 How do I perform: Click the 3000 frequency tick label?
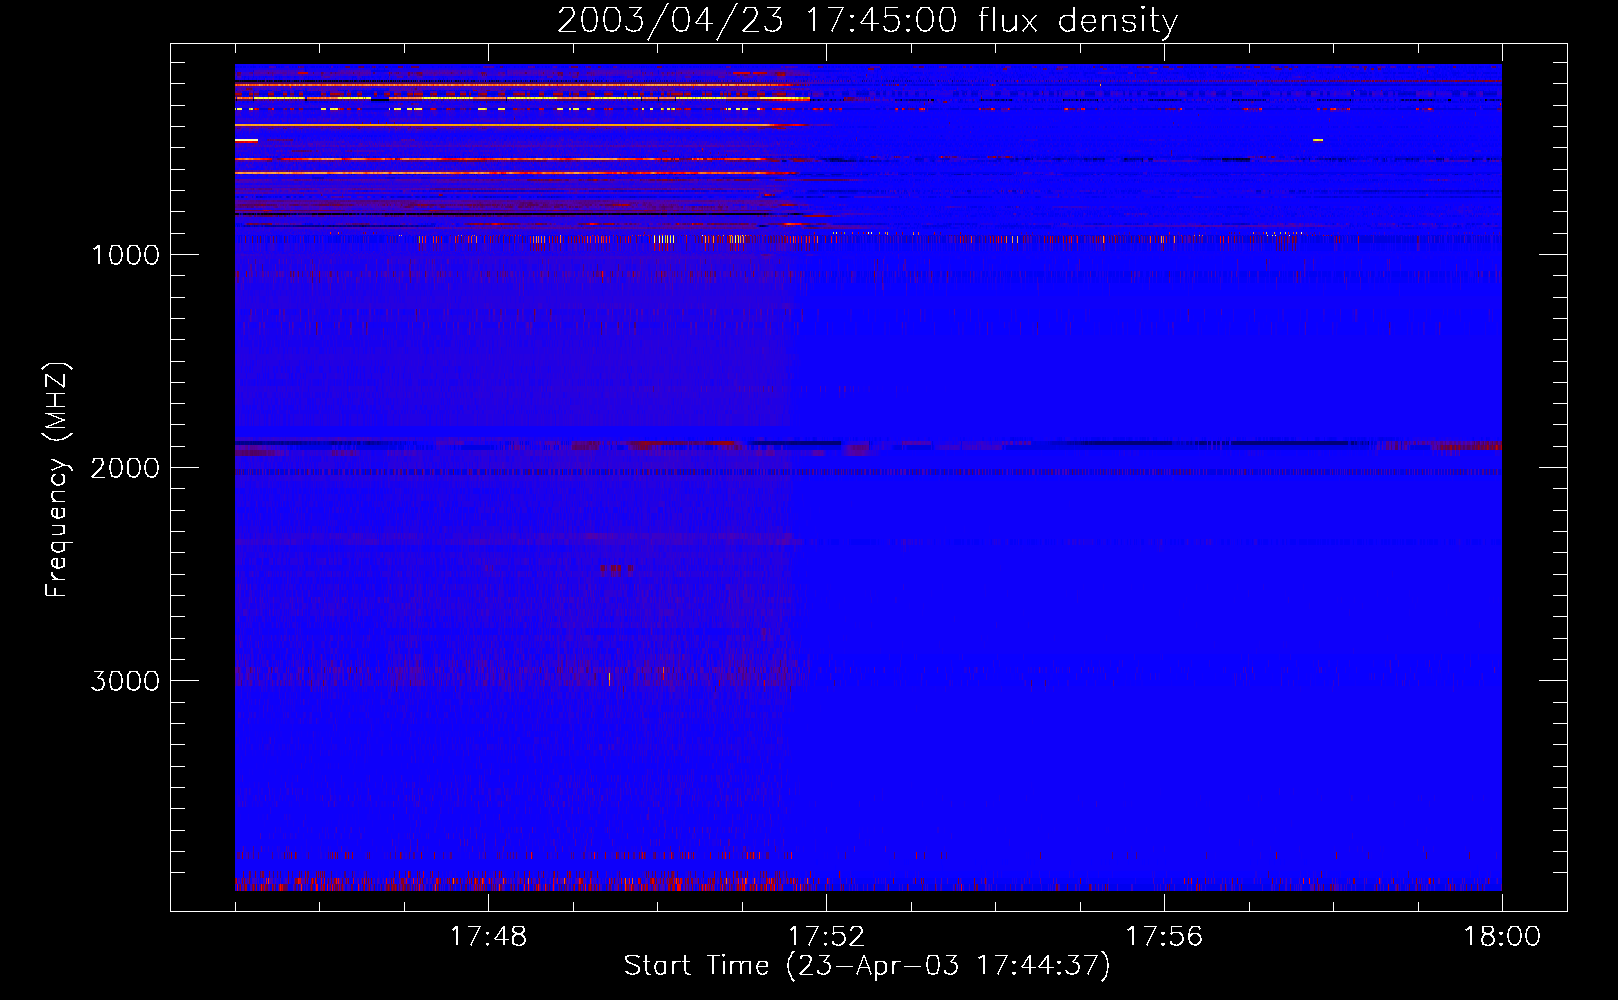[125, 681]
